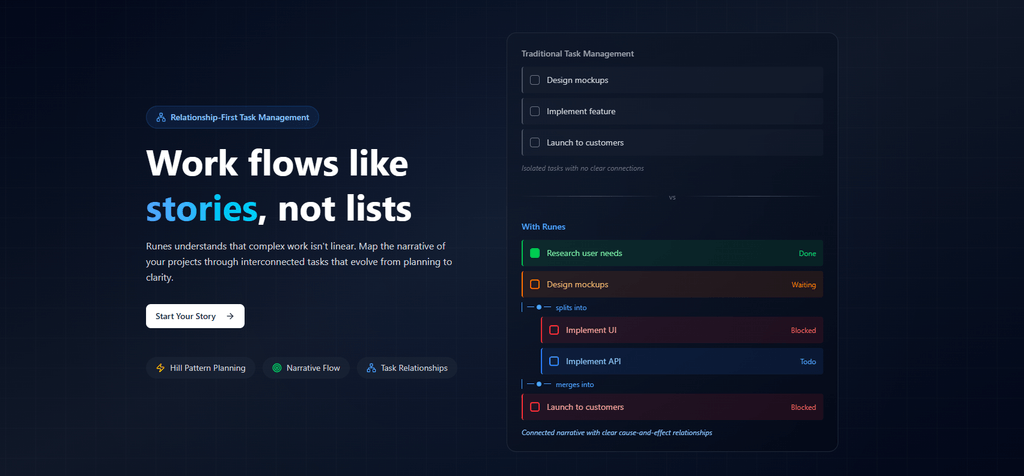Check the Design mockups box under Traditional
The image size is (1024, 476).
coord(535,80)
